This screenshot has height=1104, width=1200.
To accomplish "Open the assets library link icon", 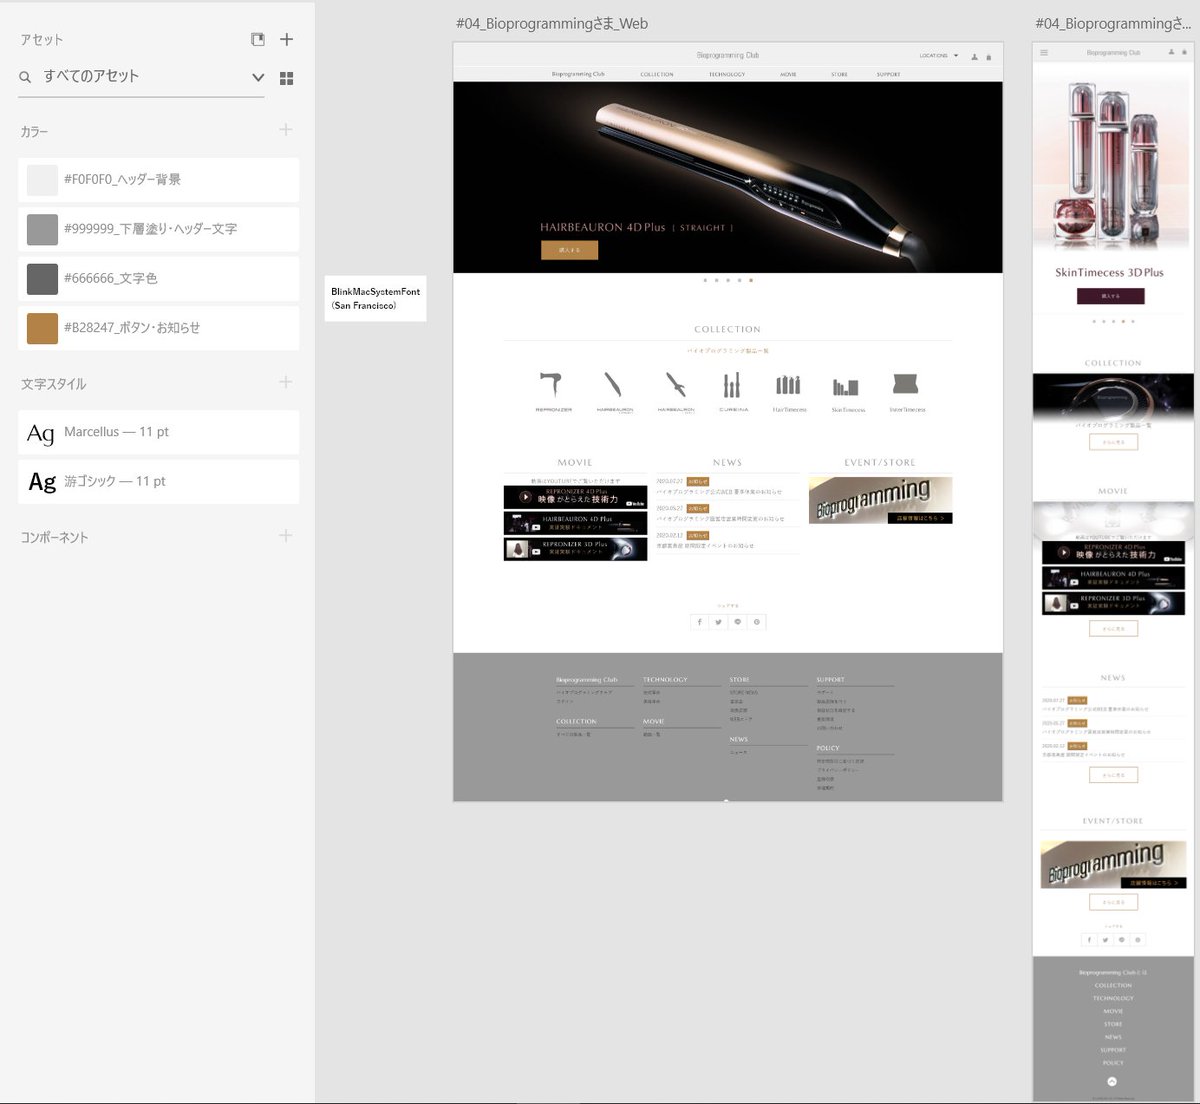I will (258, 39).
